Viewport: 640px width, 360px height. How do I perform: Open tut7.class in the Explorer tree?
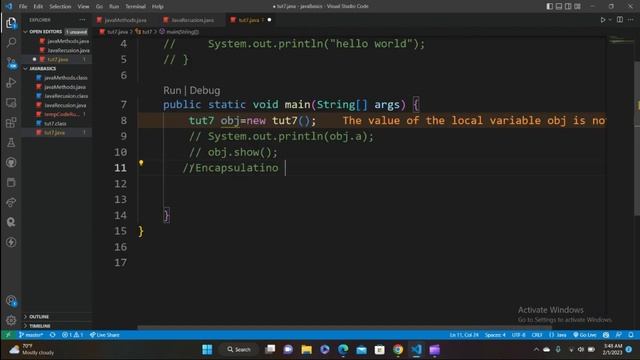55,123
